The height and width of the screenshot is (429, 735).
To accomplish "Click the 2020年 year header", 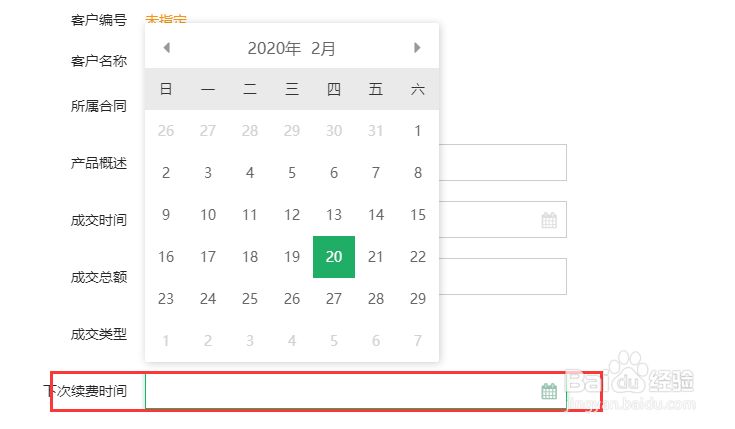I will point(274,48).
